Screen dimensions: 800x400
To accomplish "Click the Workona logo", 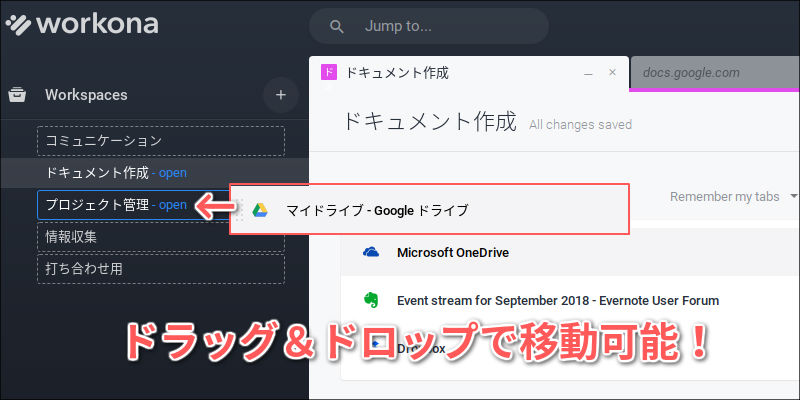I will click(82, 24).
